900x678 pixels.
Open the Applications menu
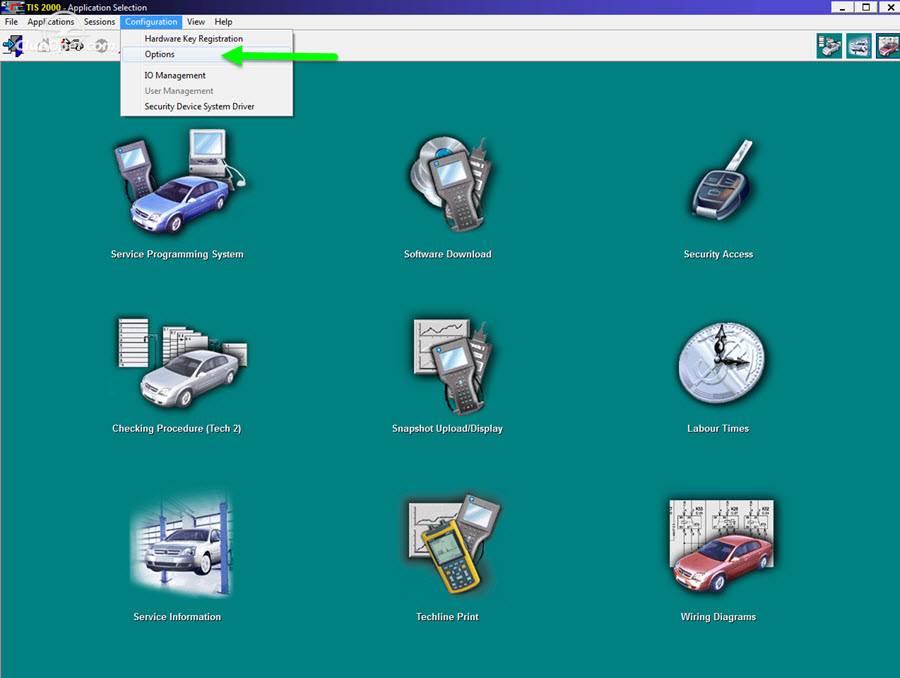[51, 22]
